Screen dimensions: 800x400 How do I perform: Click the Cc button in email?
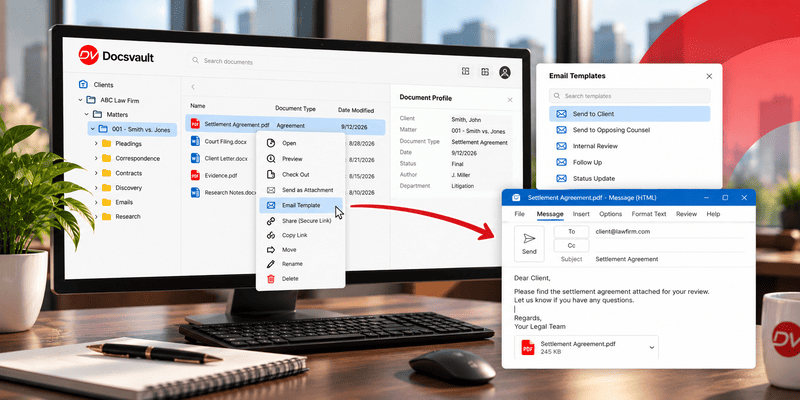tap(571, 245)
